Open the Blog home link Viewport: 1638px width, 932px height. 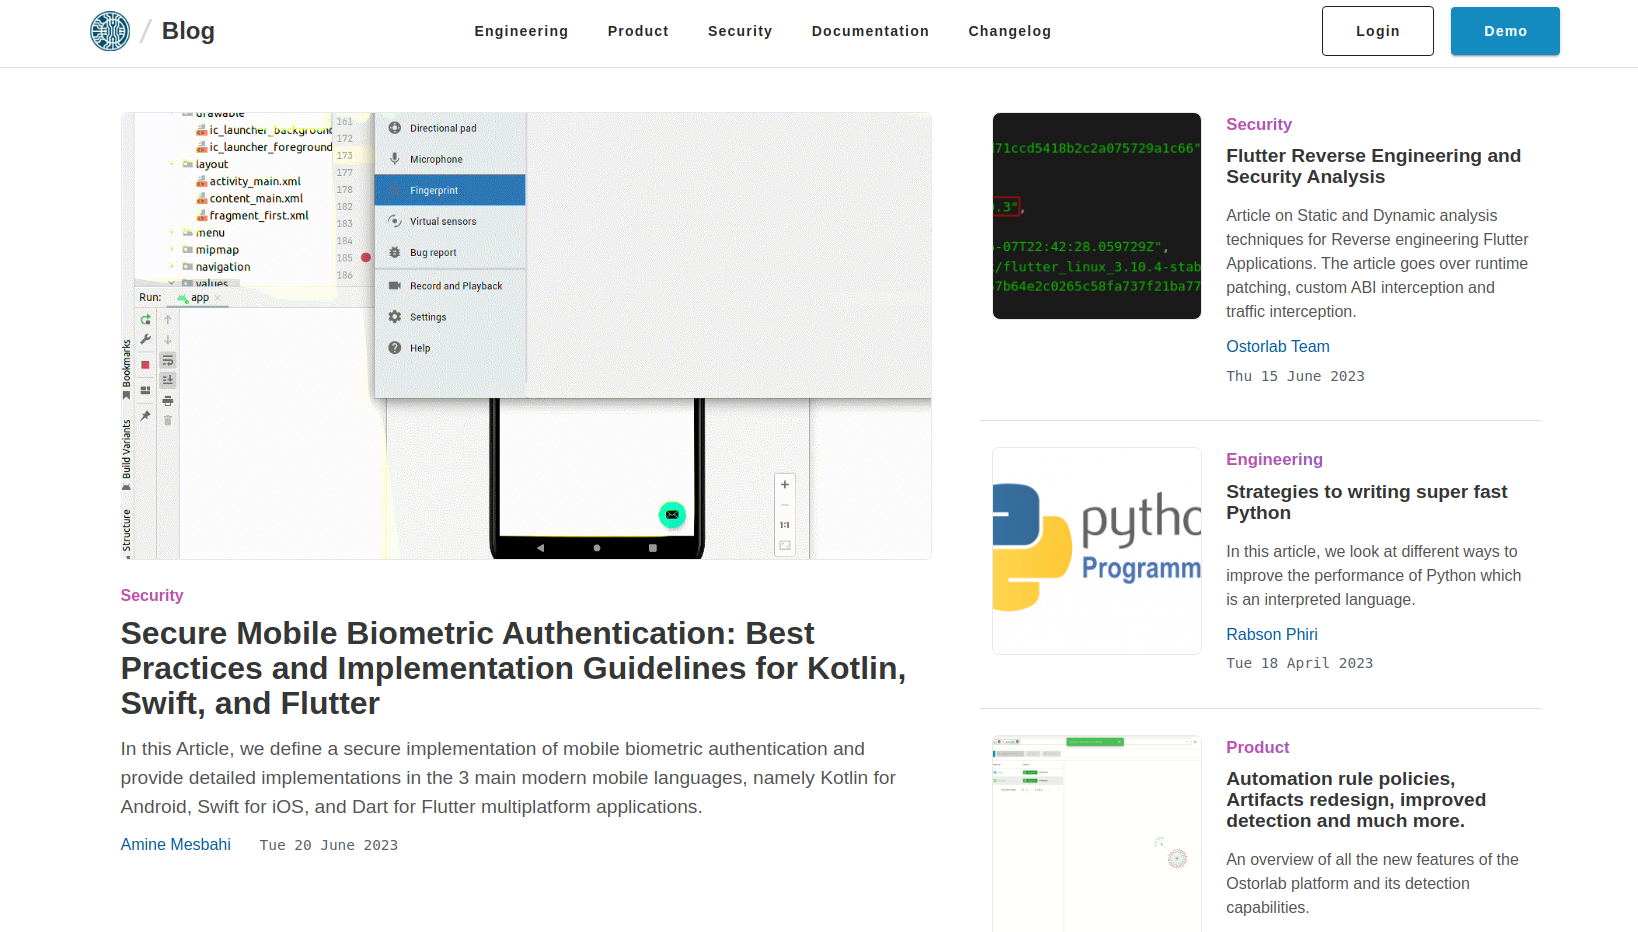188,31
